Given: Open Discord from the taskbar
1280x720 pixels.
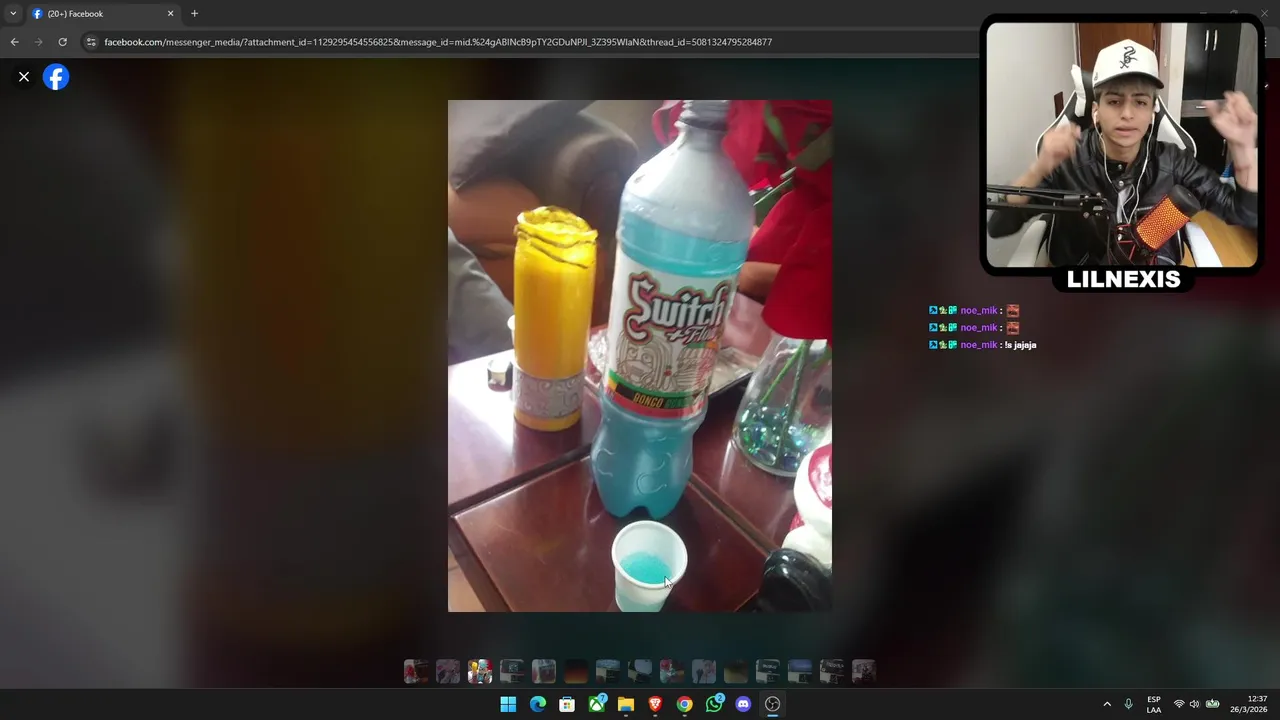Looking at the screenshot, I should (743, 704).
